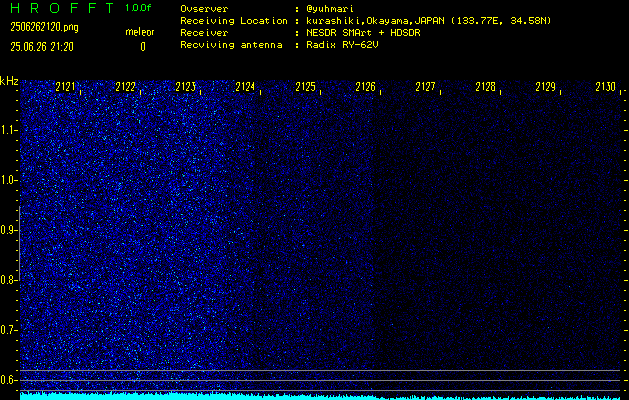Click the filename 2506262120.png
Screen dimensions: 629x400
pos(45,27)
